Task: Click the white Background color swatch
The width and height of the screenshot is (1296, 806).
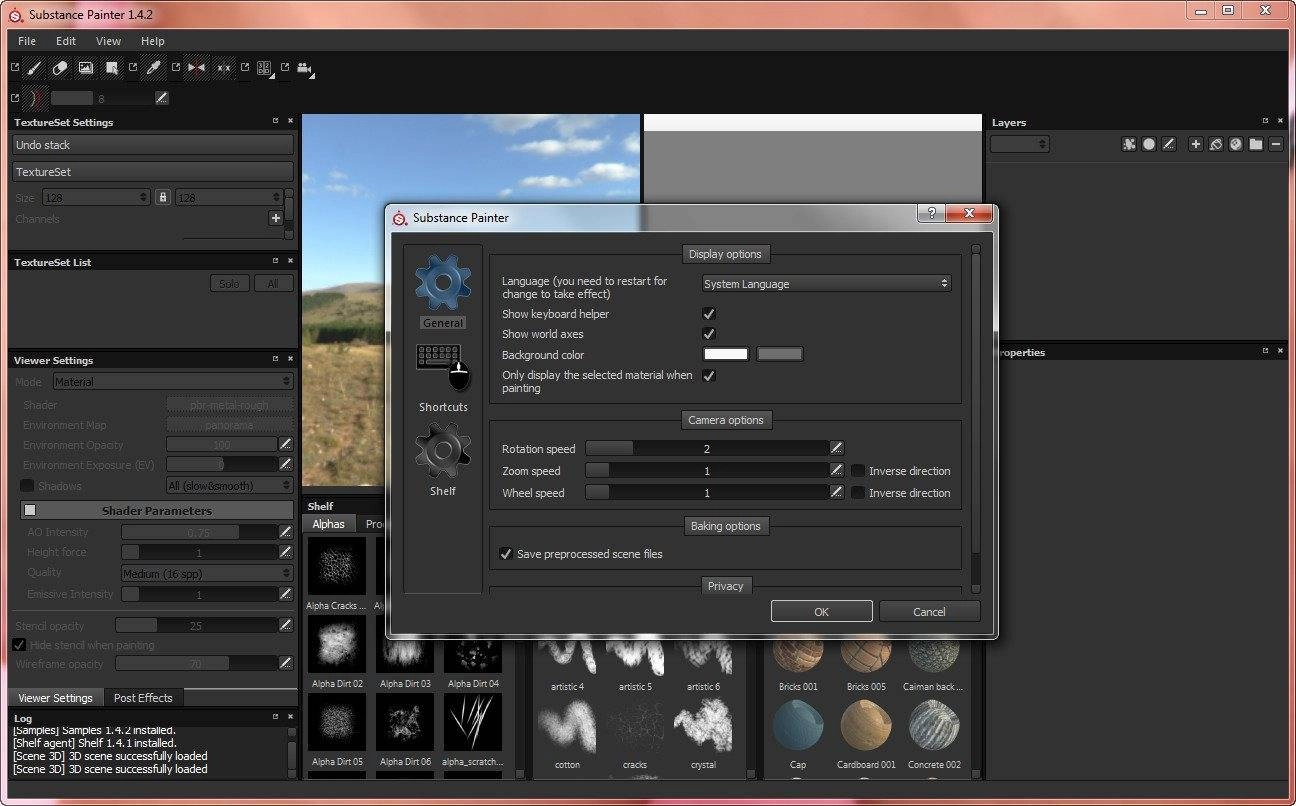Action: tap(726, 354)
